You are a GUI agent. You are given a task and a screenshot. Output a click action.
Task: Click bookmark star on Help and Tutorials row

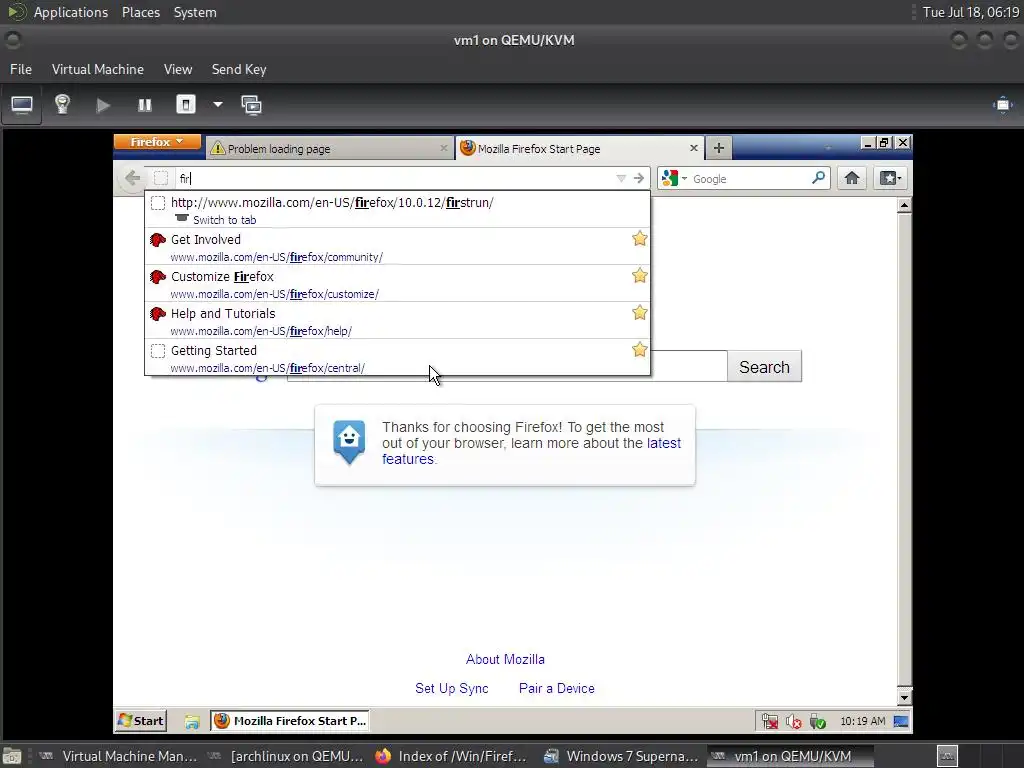639,313
